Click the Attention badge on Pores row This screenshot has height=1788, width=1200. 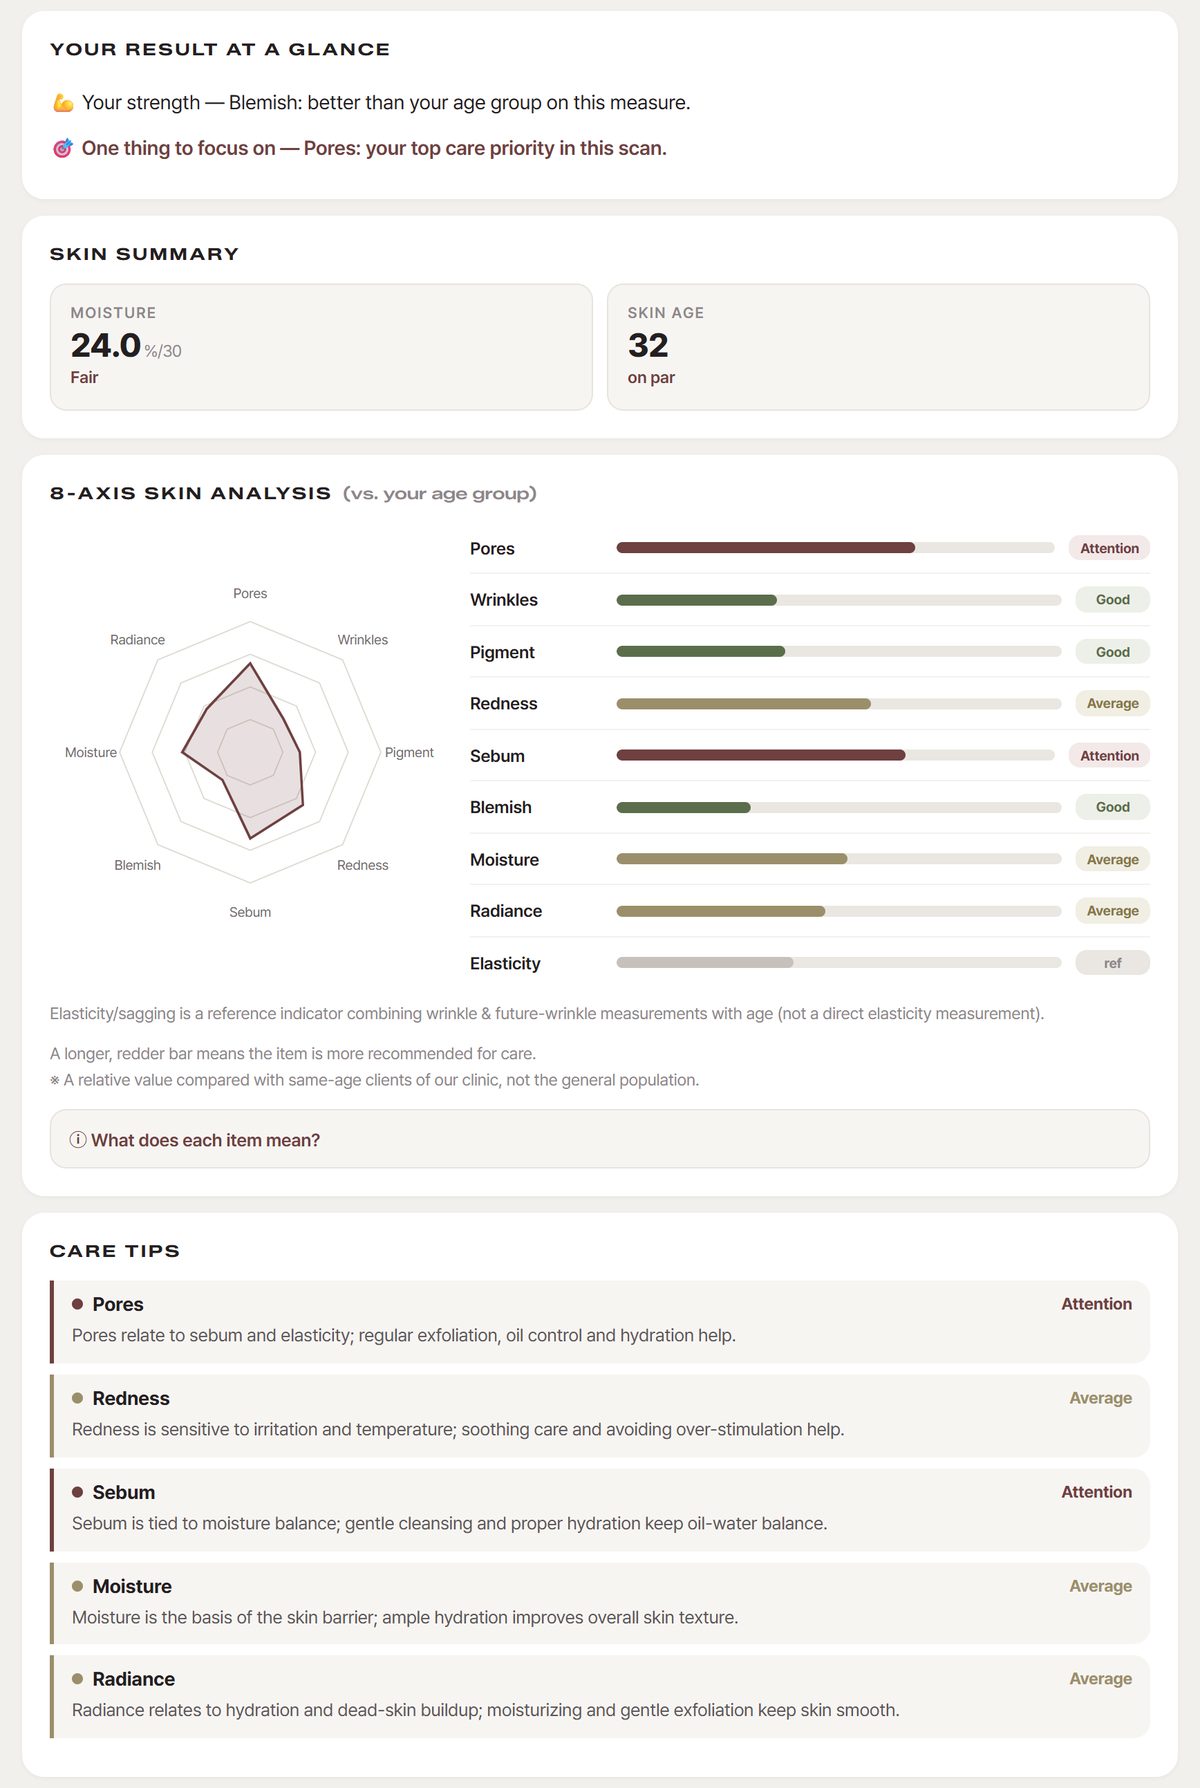click(x=1109, y=548)
